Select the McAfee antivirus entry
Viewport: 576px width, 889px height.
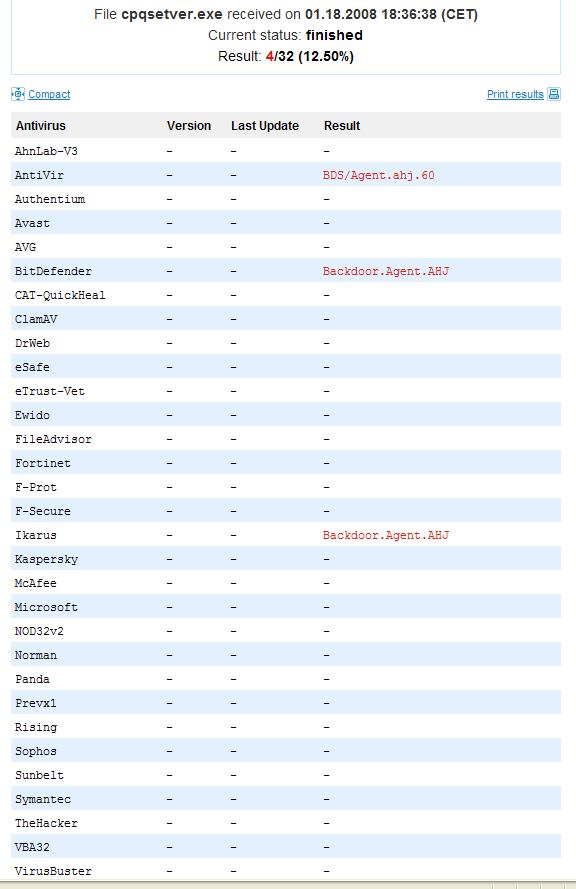click(36, 583)
